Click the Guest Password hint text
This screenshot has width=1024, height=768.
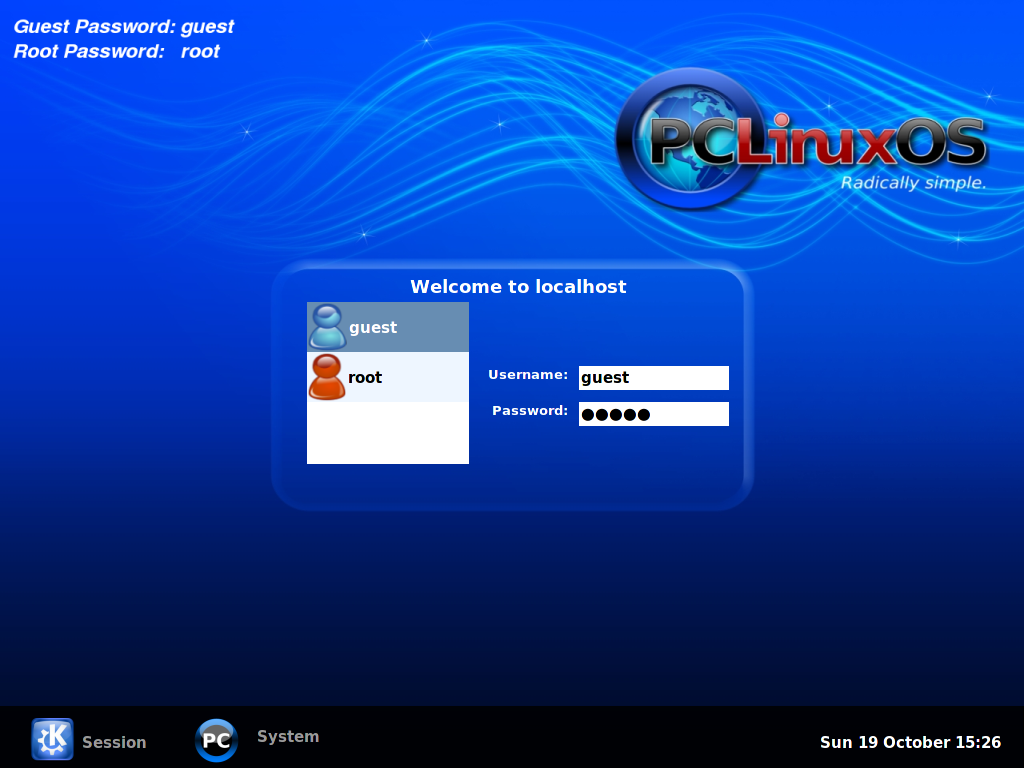tap(124, 27)
